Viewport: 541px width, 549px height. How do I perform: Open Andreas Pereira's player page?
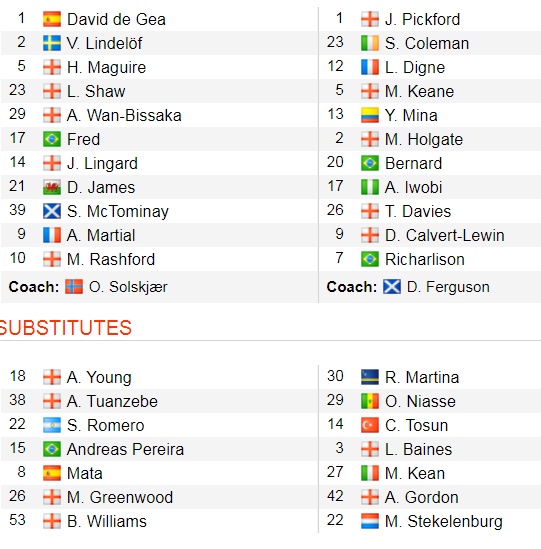click(125, 449)
